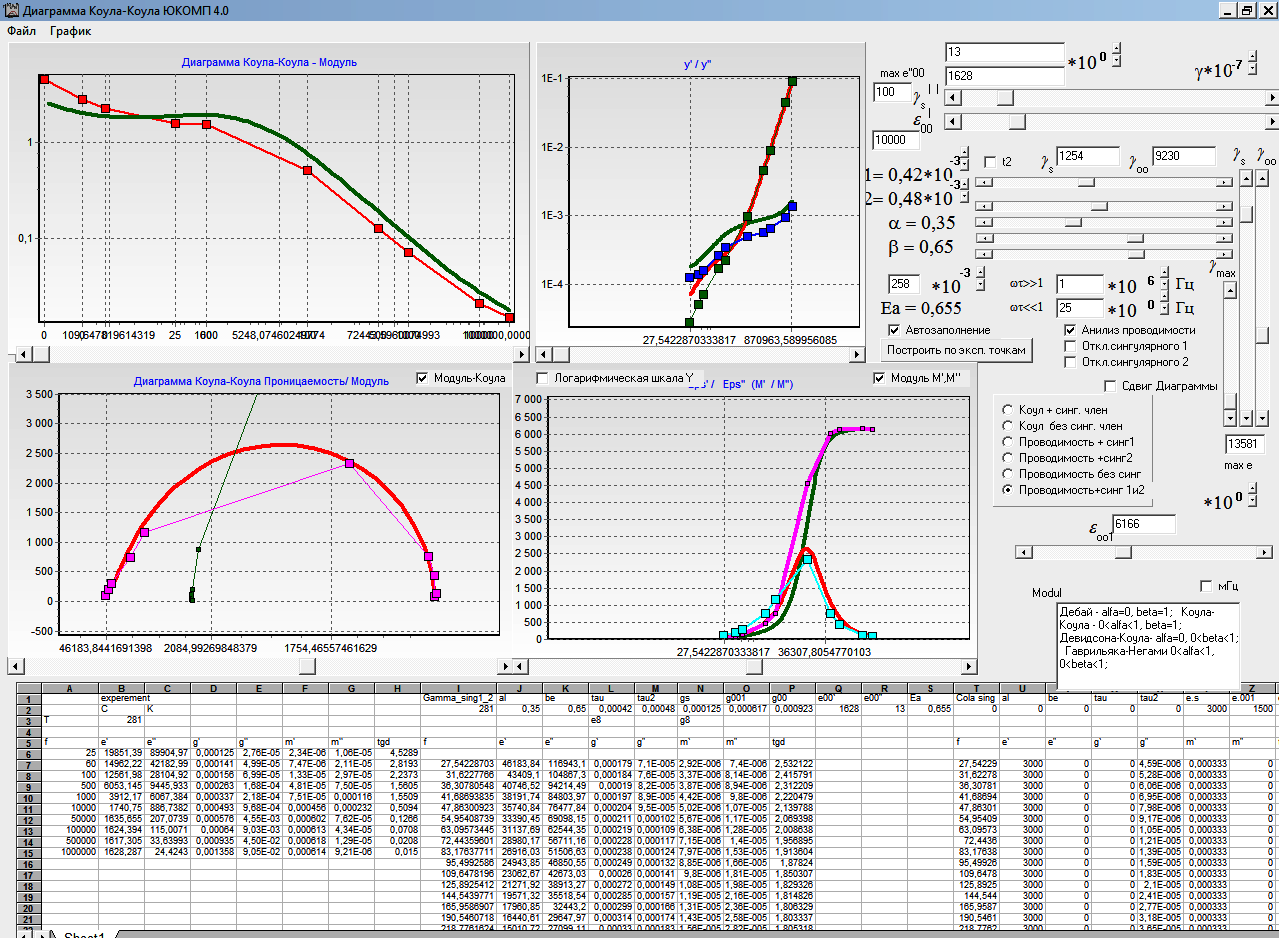The image size is (1282, 938).
Task: Click right arrow of the ε00 scrollbar
Action: pyautogui.click(x=1272, y=122)
